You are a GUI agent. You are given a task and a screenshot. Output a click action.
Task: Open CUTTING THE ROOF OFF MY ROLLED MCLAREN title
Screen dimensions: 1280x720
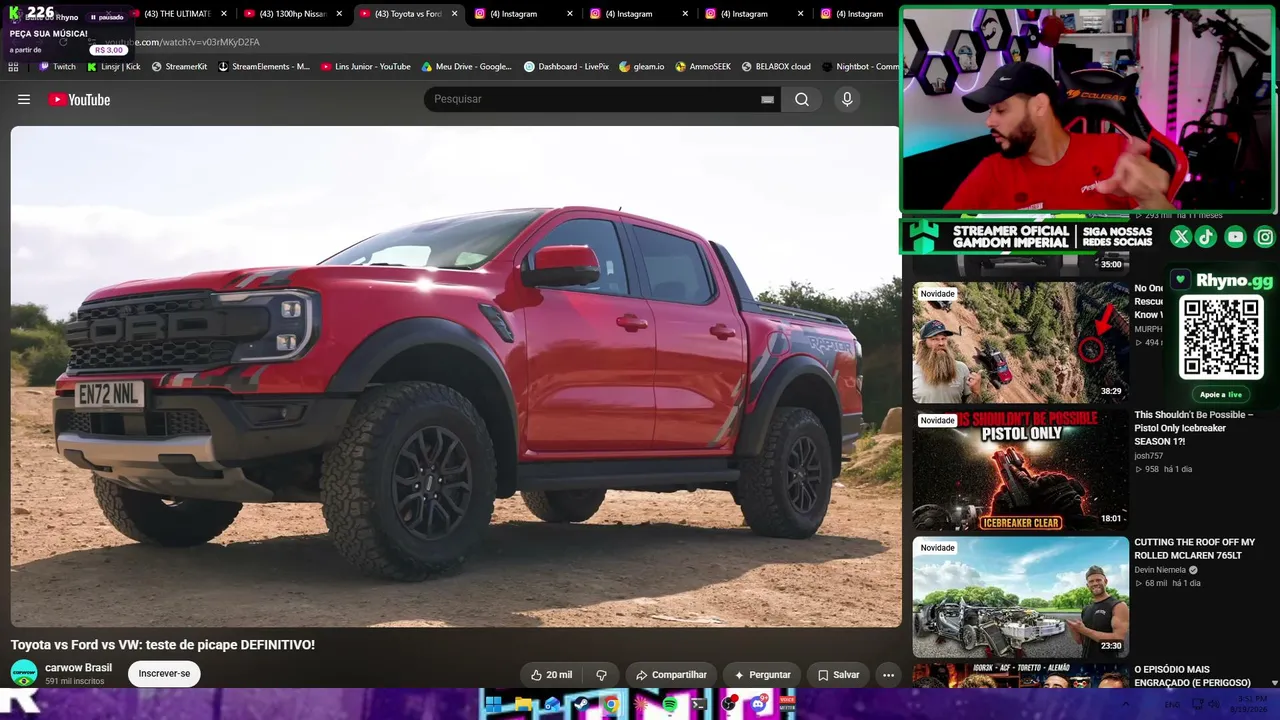(1194, 549)
